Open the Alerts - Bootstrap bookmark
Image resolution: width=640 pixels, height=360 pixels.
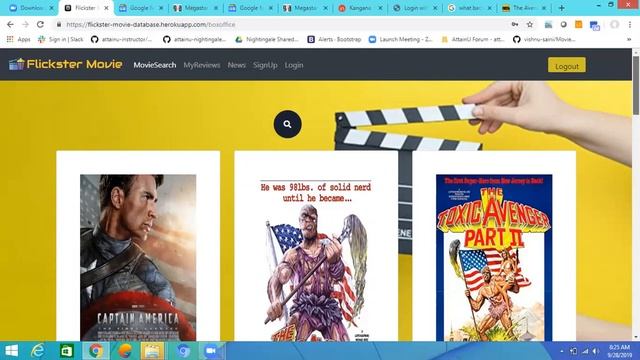click(334, 39)
